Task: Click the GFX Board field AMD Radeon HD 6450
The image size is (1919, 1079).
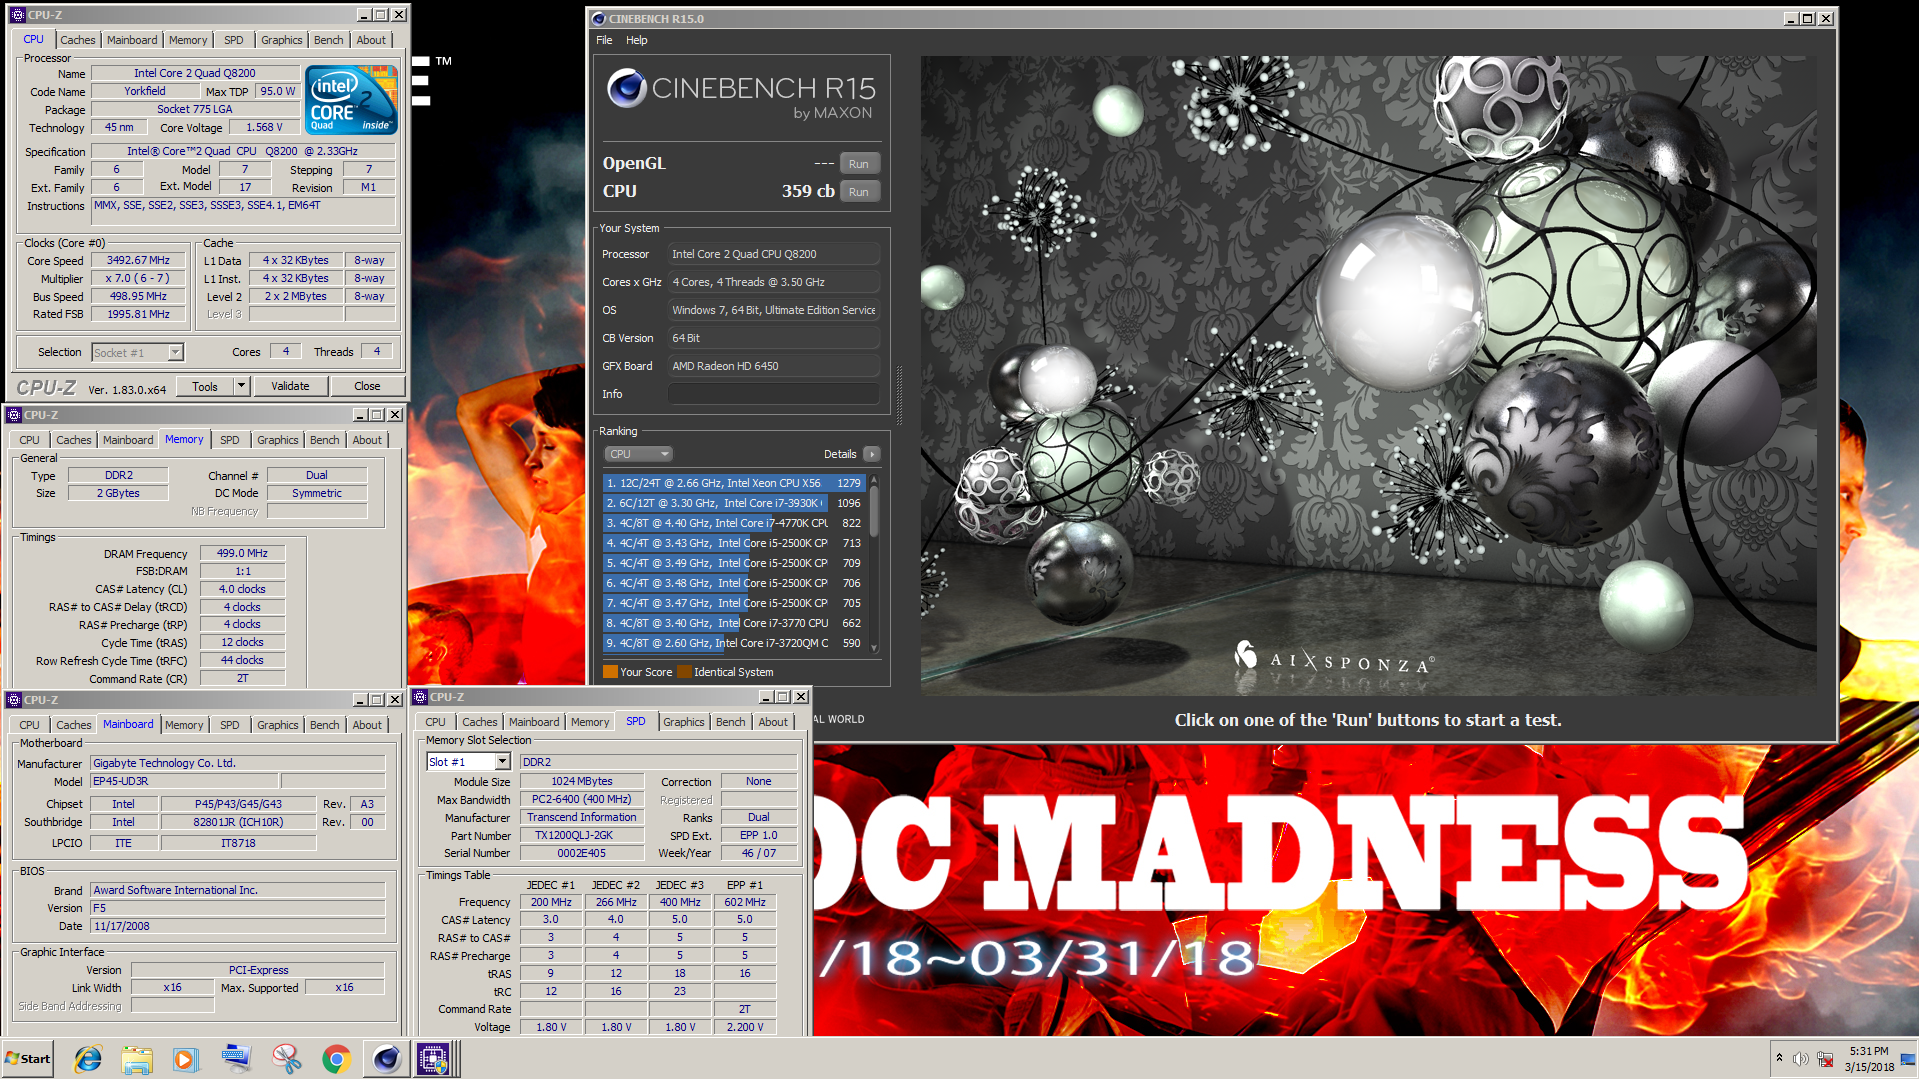Action: point(773,366)
